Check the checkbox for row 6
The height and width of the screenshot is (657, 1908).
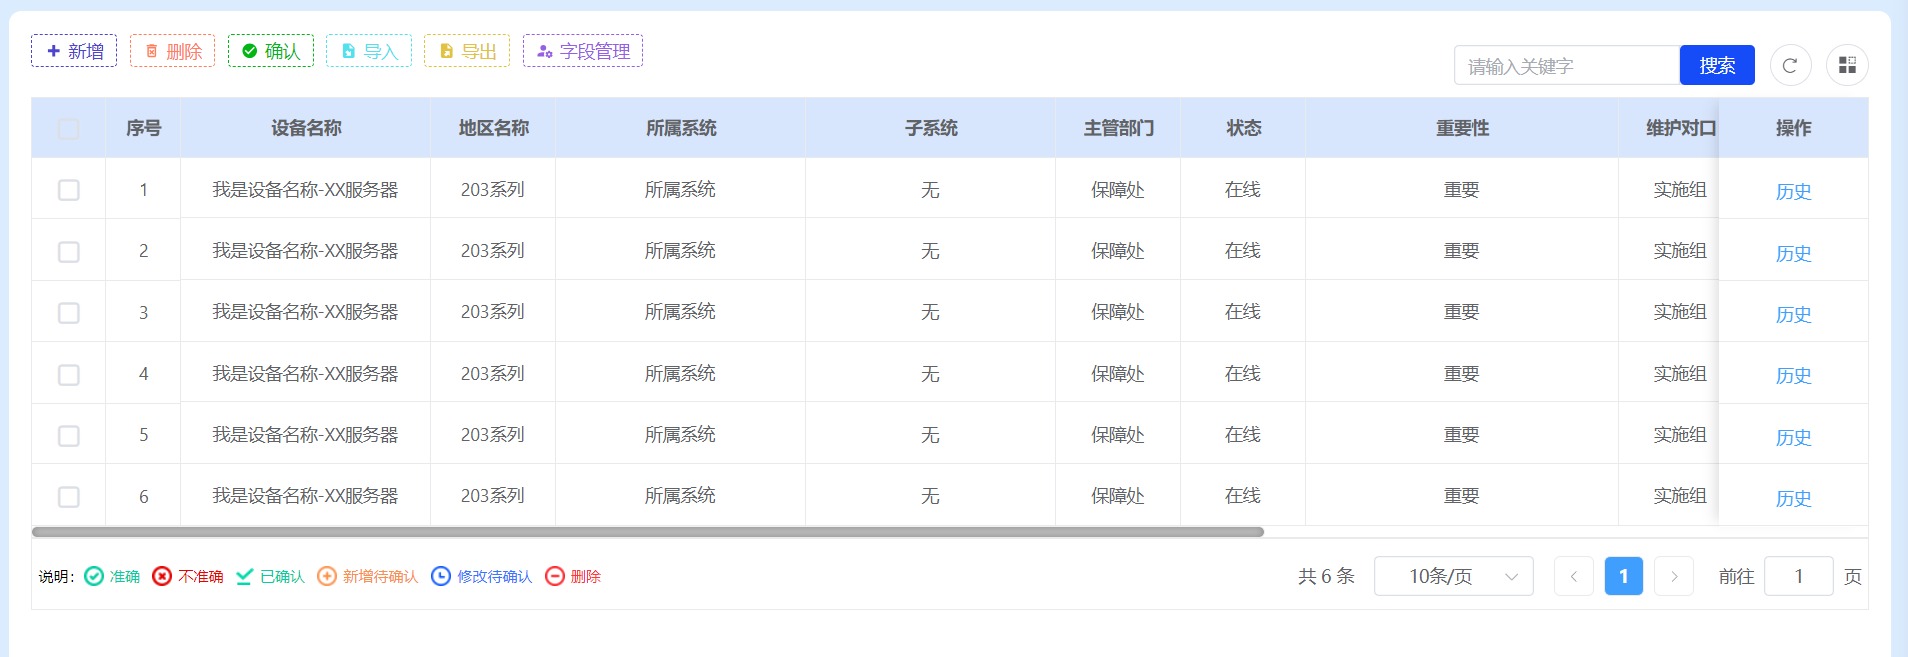[x=68, y=497]
